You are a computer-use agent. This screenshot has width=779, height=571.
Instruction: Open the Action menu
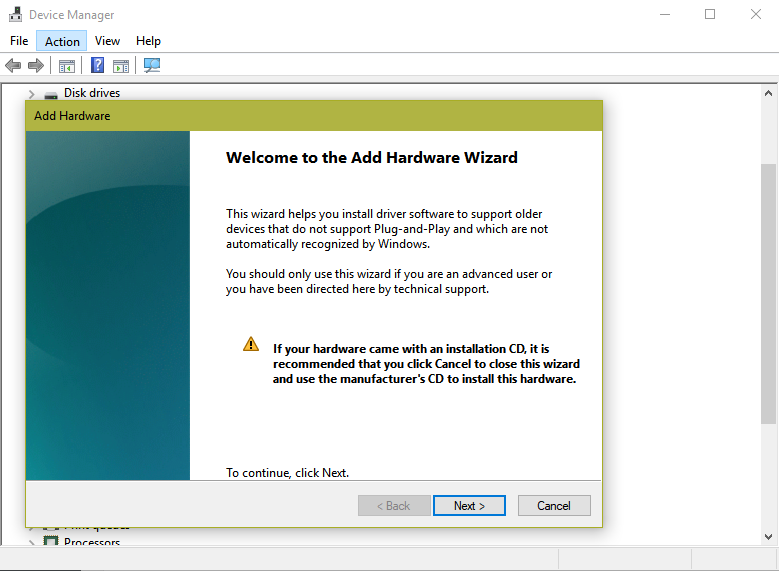pos(62,41)
